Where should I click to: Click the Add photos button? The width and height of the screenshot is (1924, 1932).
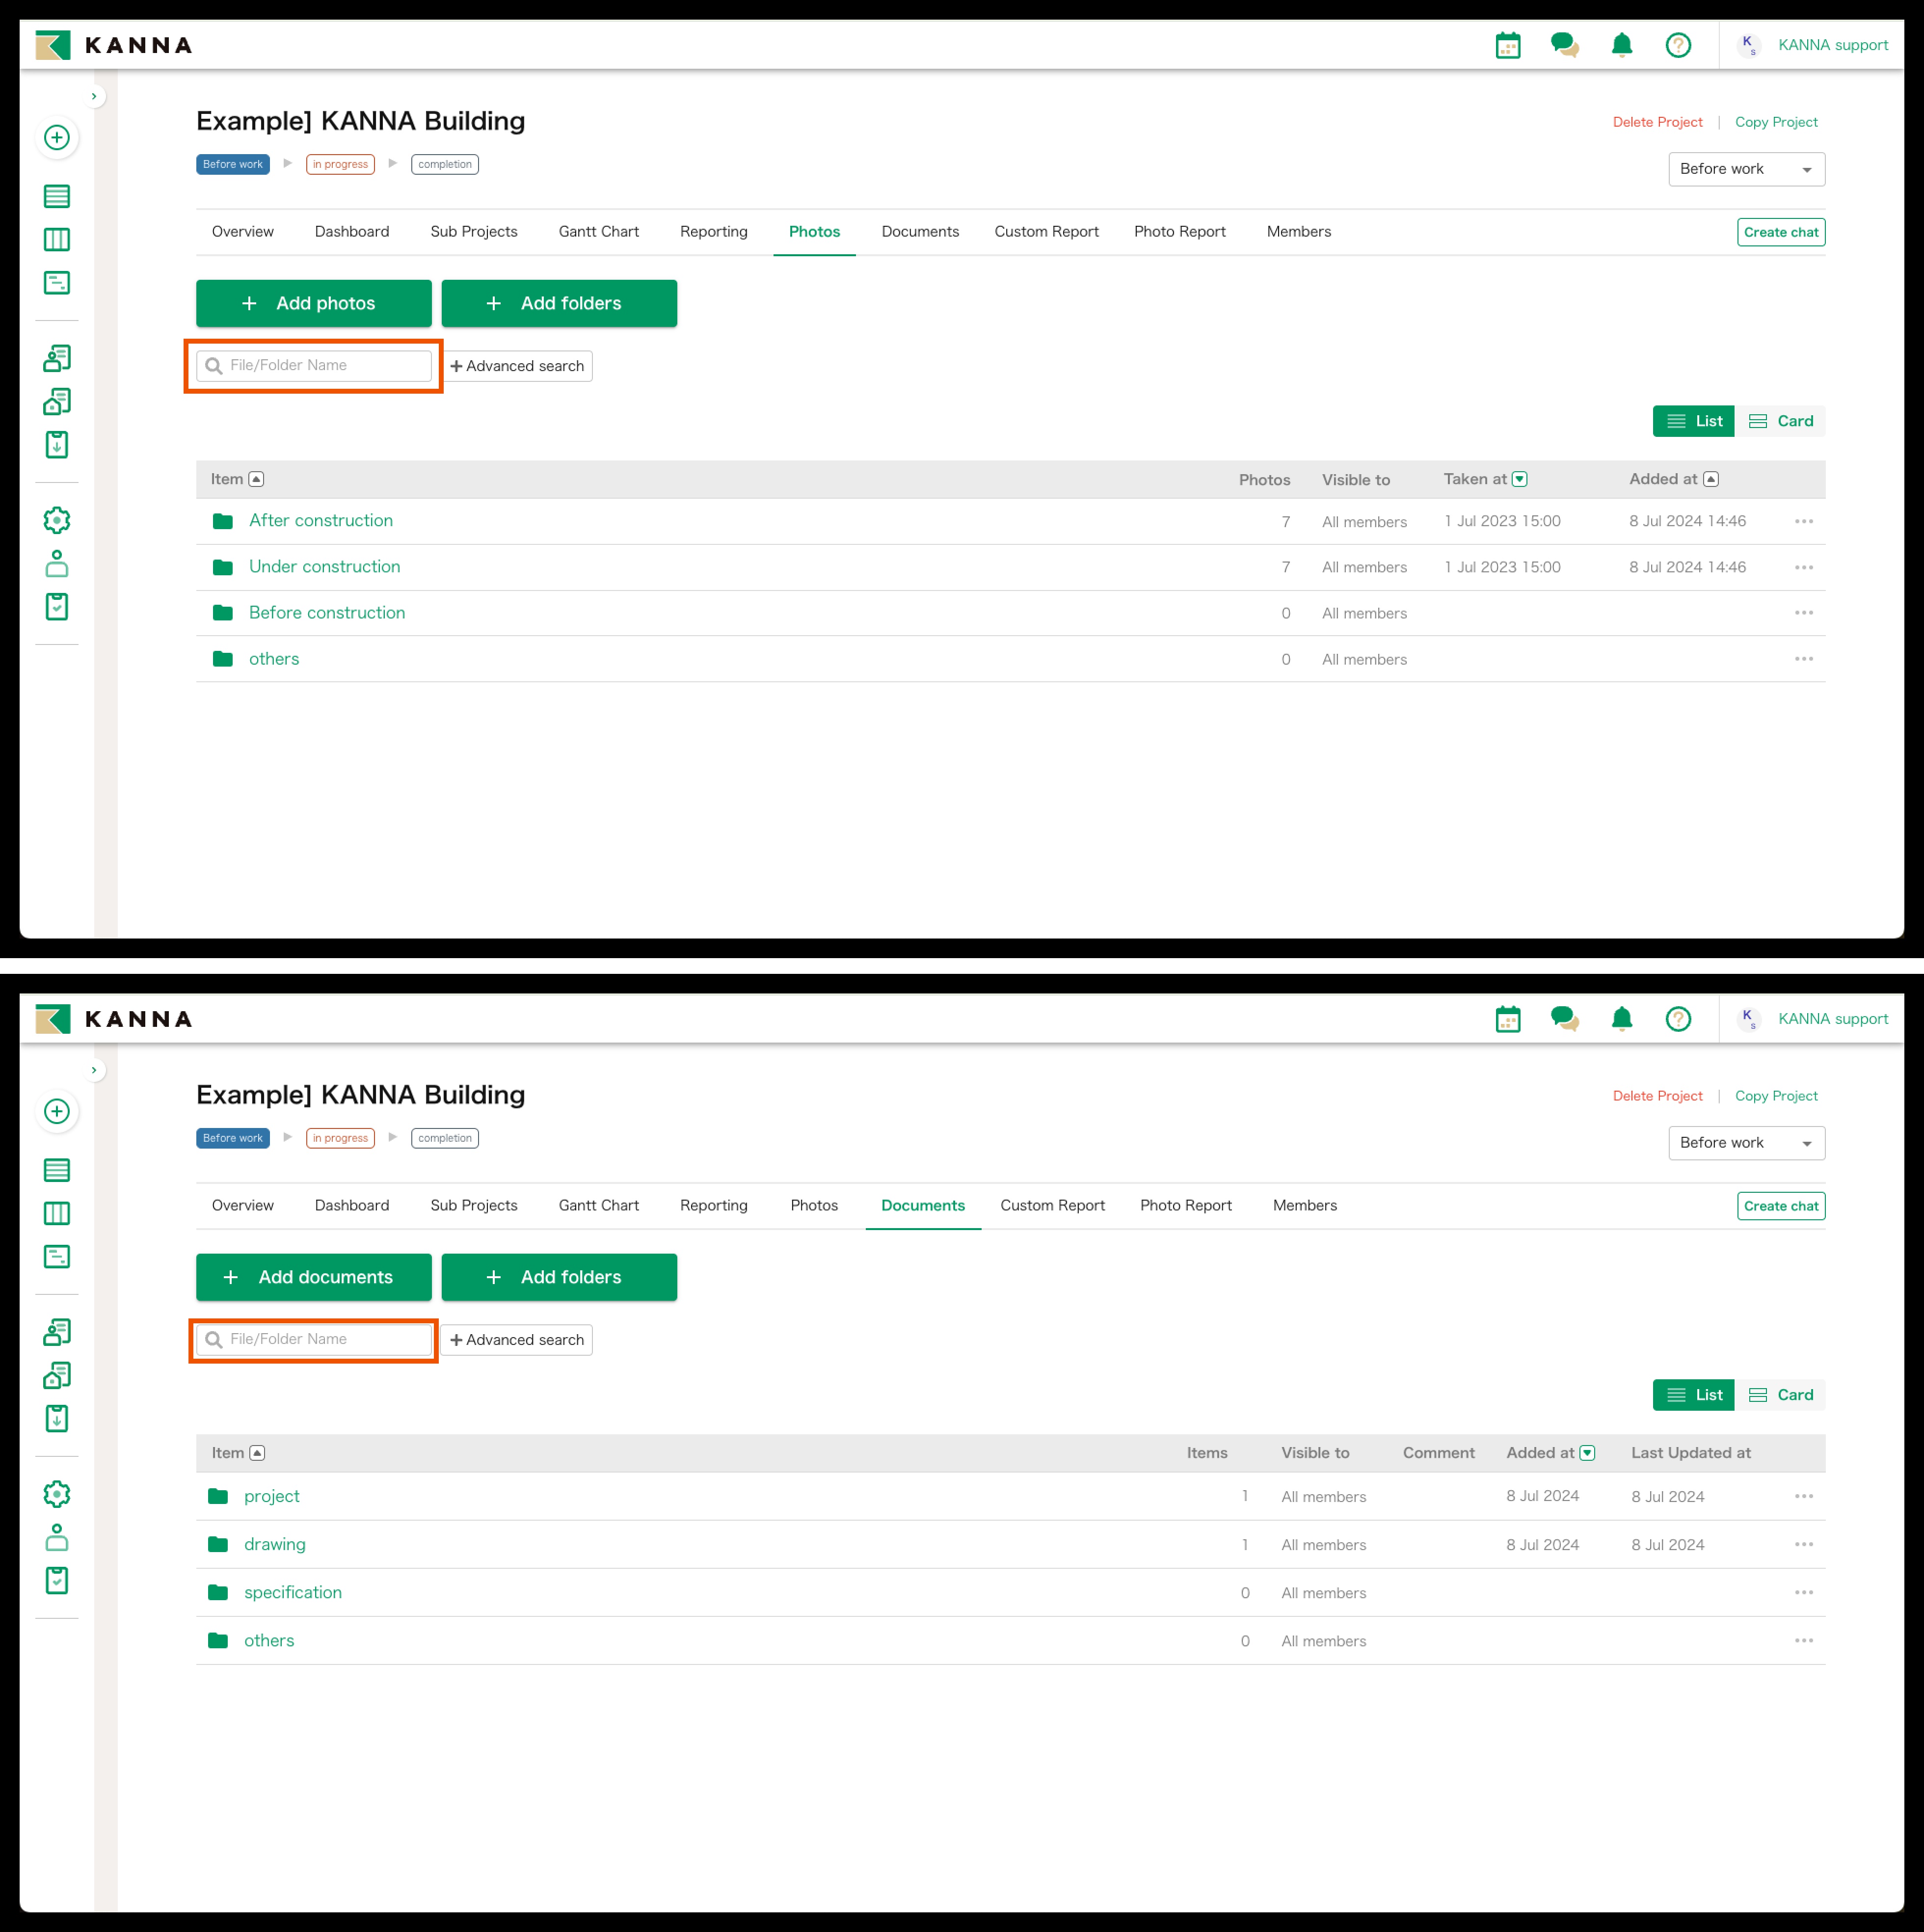point(313,303)
